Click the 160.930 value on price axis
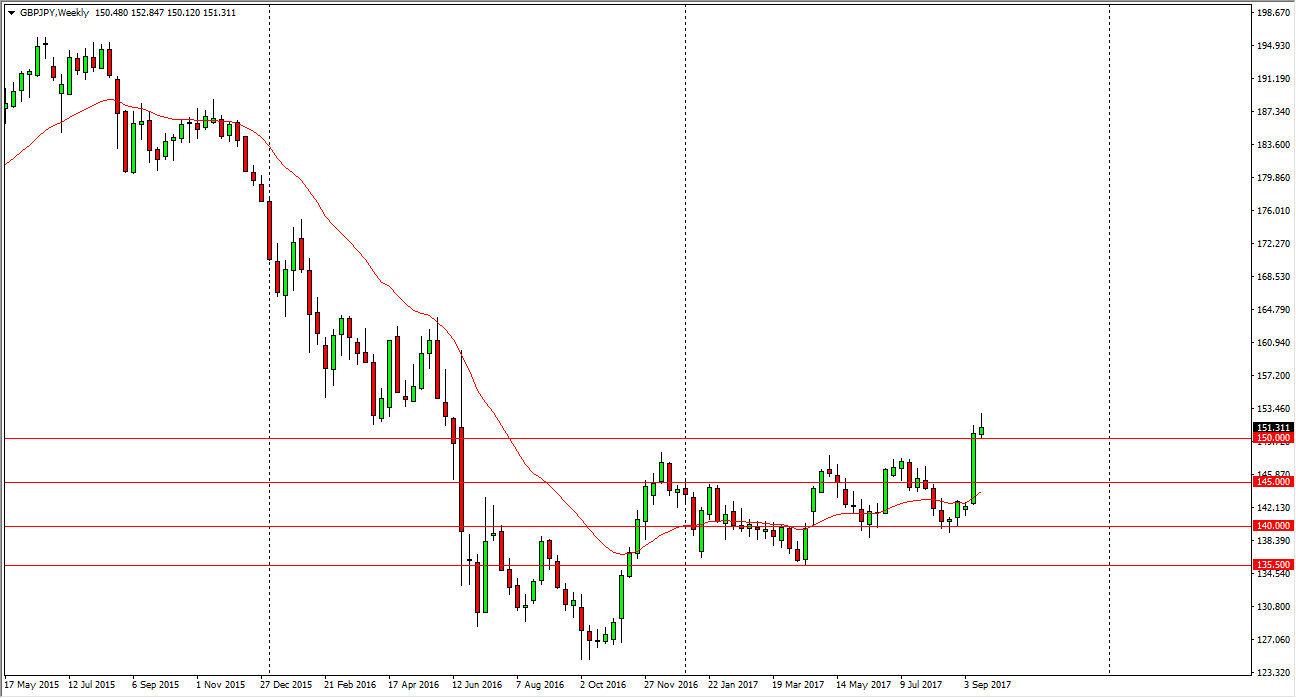1296x698 pixels. click(1273, 343)
